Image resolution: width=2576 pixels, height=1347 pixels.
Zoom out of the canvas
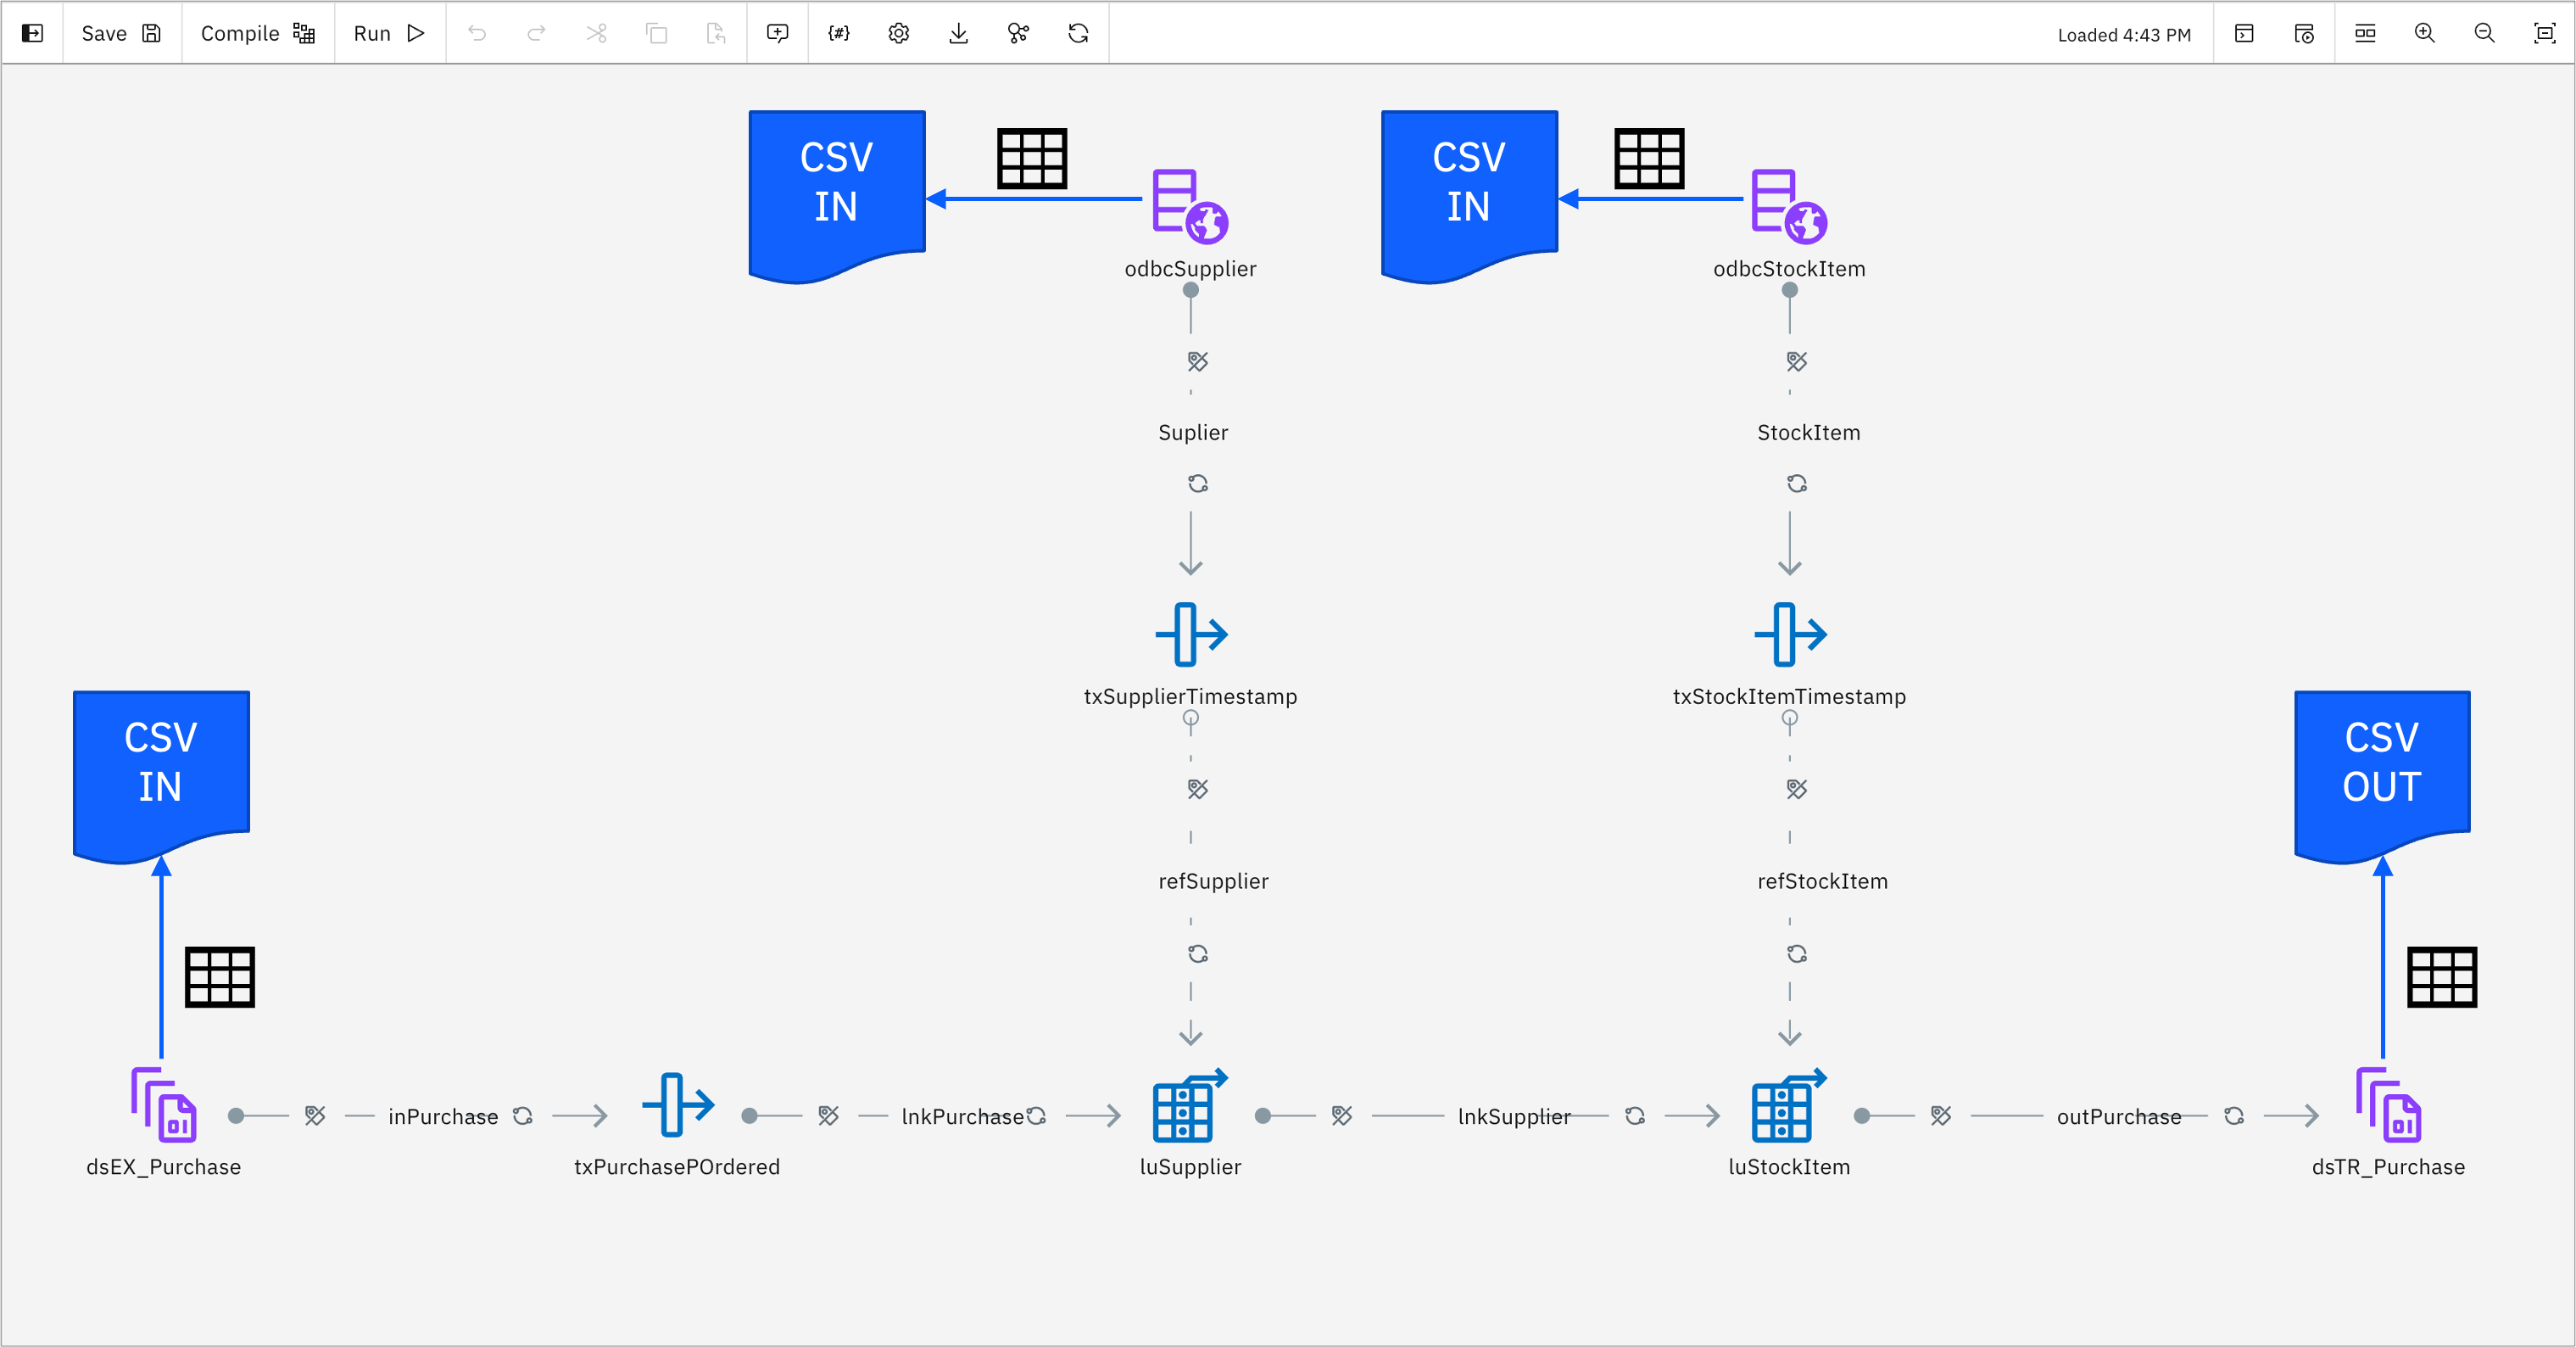[2484, 33]
